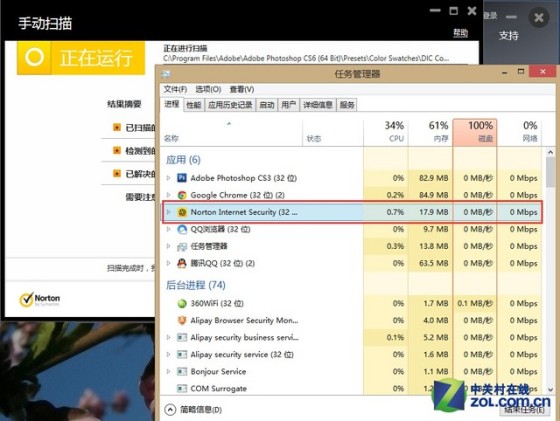Switch to the 用户 tab
The width and height of the screenshot is (560, 421).
(x=289, y=105)
